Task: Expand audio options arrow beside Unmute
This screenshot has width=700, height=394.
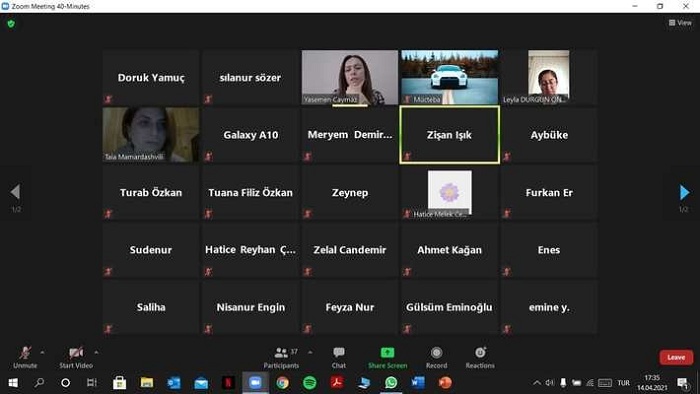Action: [x=42, y=353]
